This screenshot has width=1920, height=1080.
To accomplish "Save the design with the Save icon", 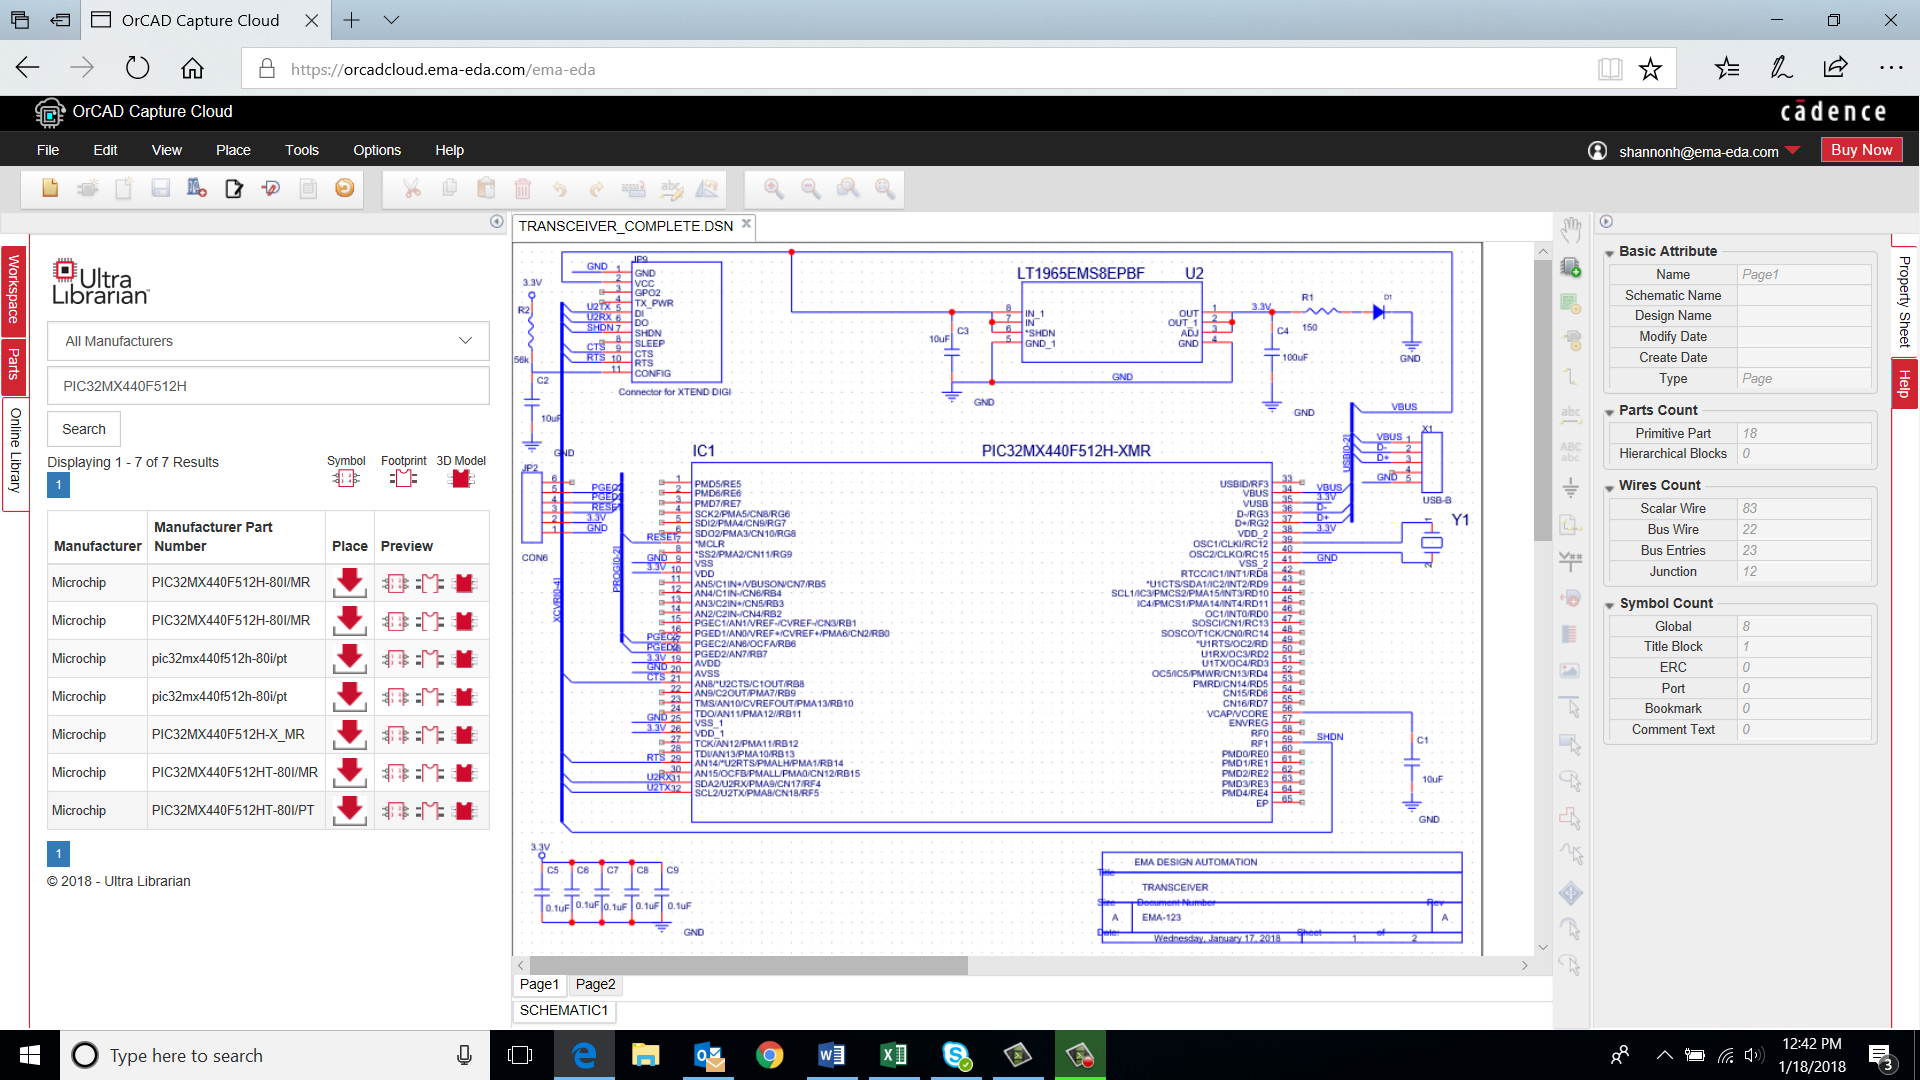I will [x=160, y=188].
